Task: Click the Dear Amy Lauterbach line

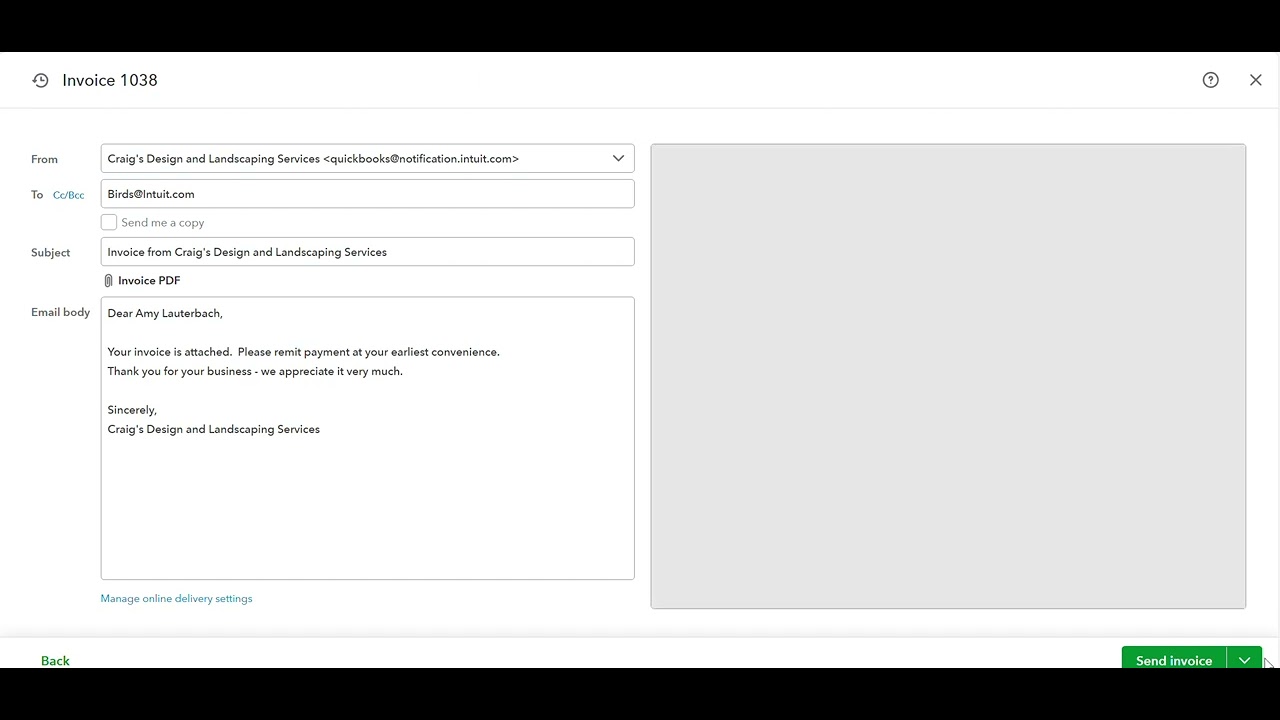Action: click(165, 313)
